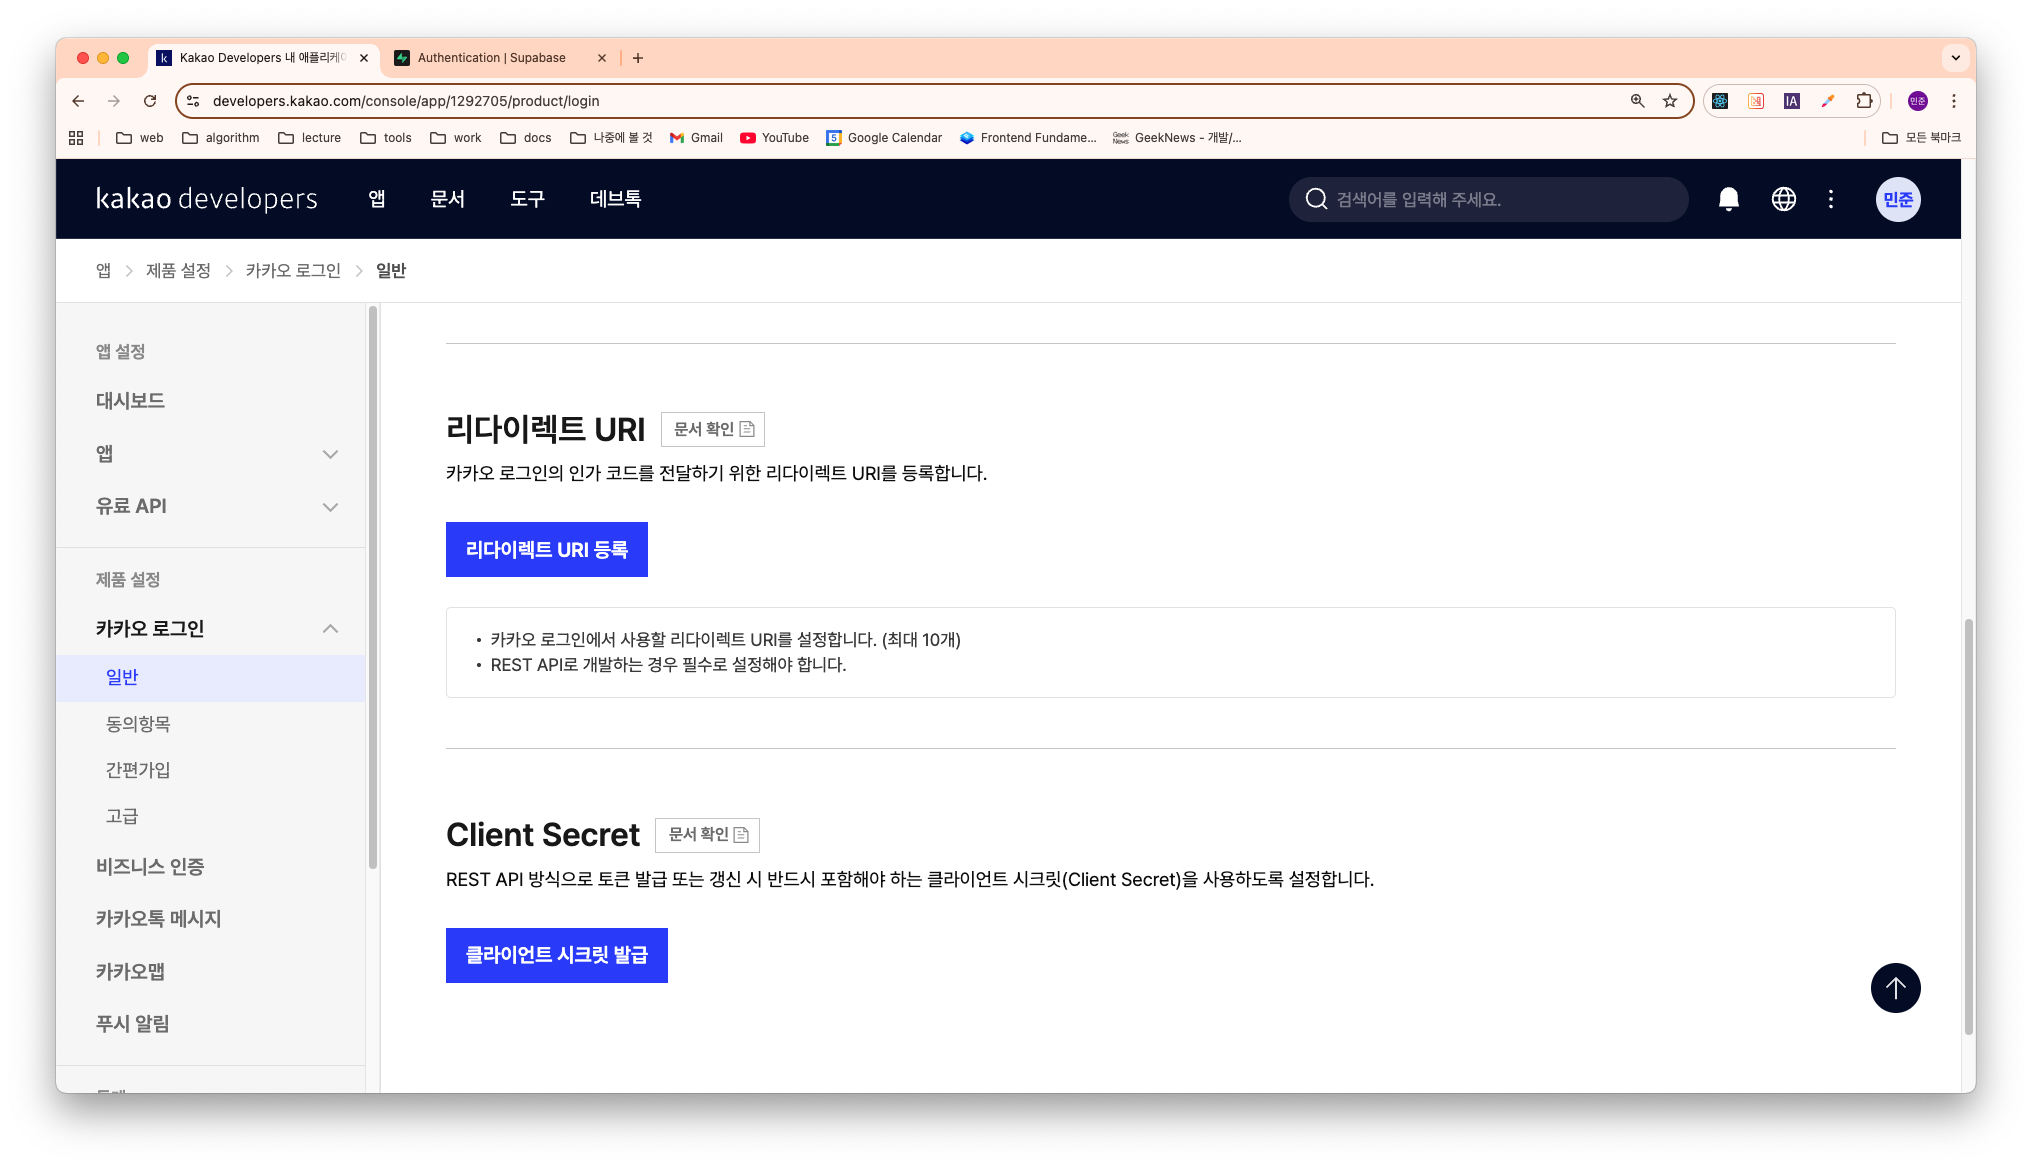Open the language globe icon
Screen dimensions: 2032x1167
(1783, 199)
